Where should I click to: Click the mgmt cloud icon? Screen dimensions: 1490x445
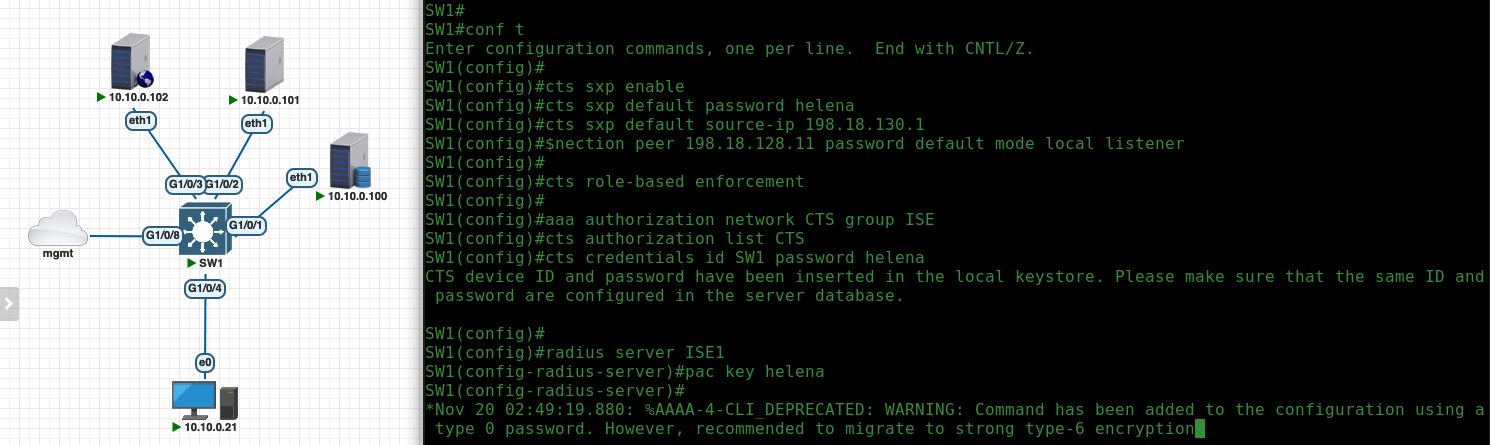(x=58, y=229)
